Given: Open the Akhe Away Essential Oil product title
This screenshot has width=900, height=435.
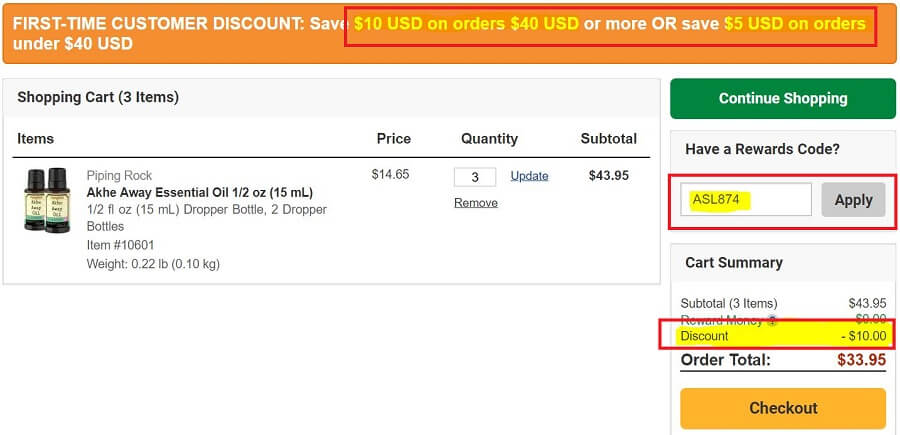Looking at the screenshot, I should pyautogui.click(x=200, y=192).
